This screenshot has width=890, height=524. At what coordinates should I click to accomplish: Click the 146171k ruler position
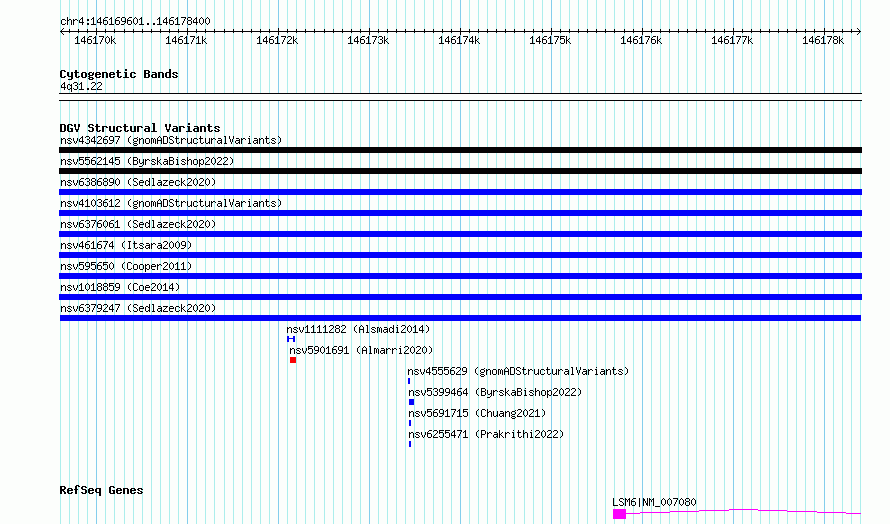[186, 40]
